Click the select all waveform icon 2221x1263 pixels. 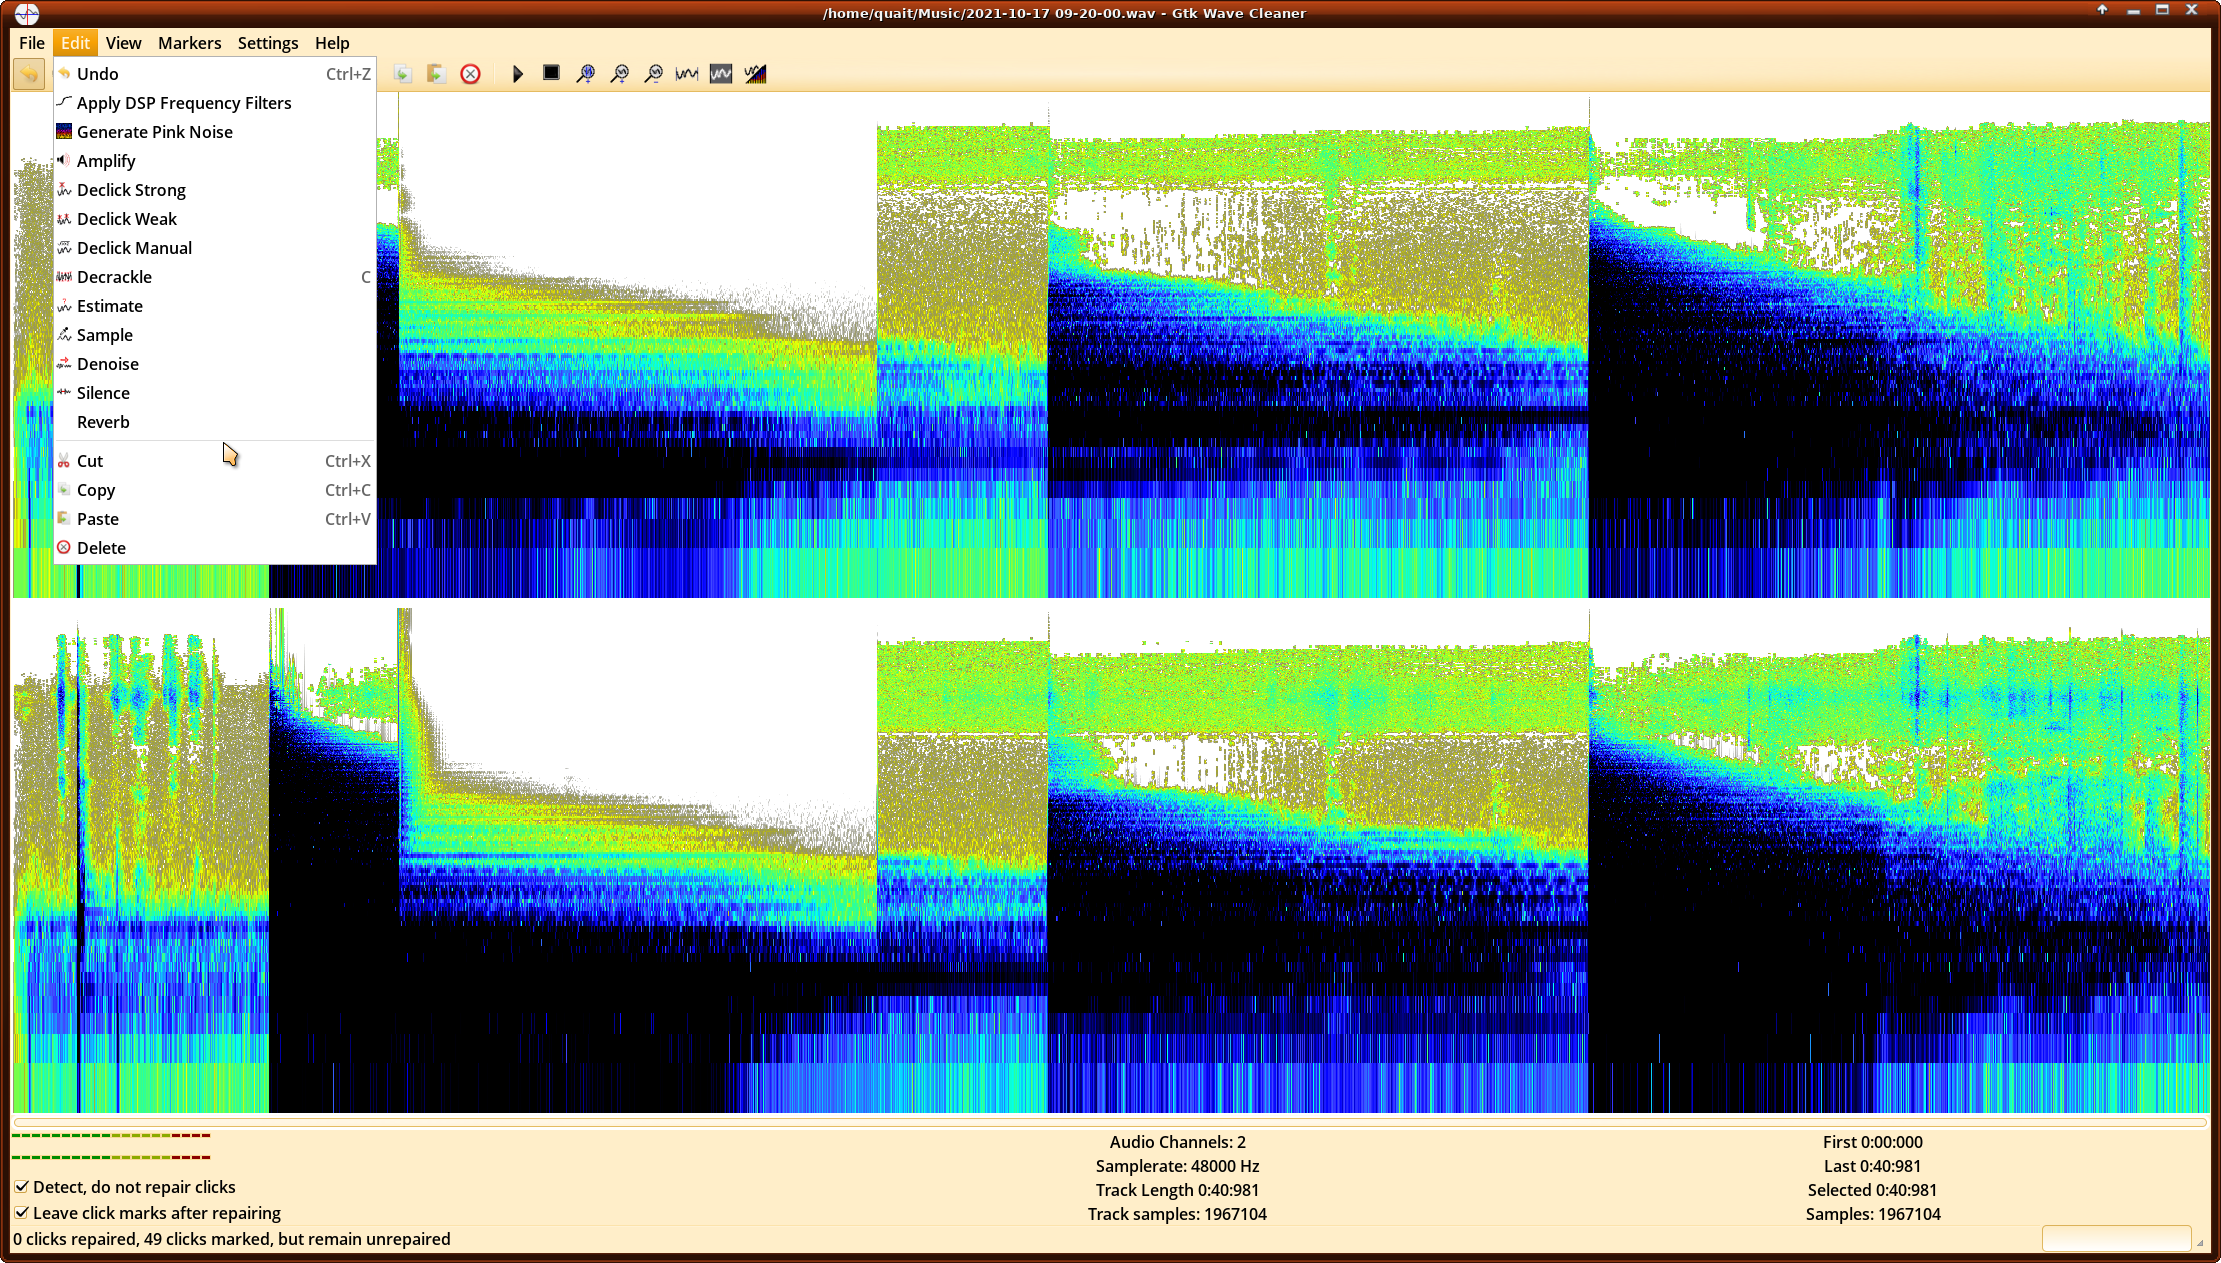(x=721, y=74)
